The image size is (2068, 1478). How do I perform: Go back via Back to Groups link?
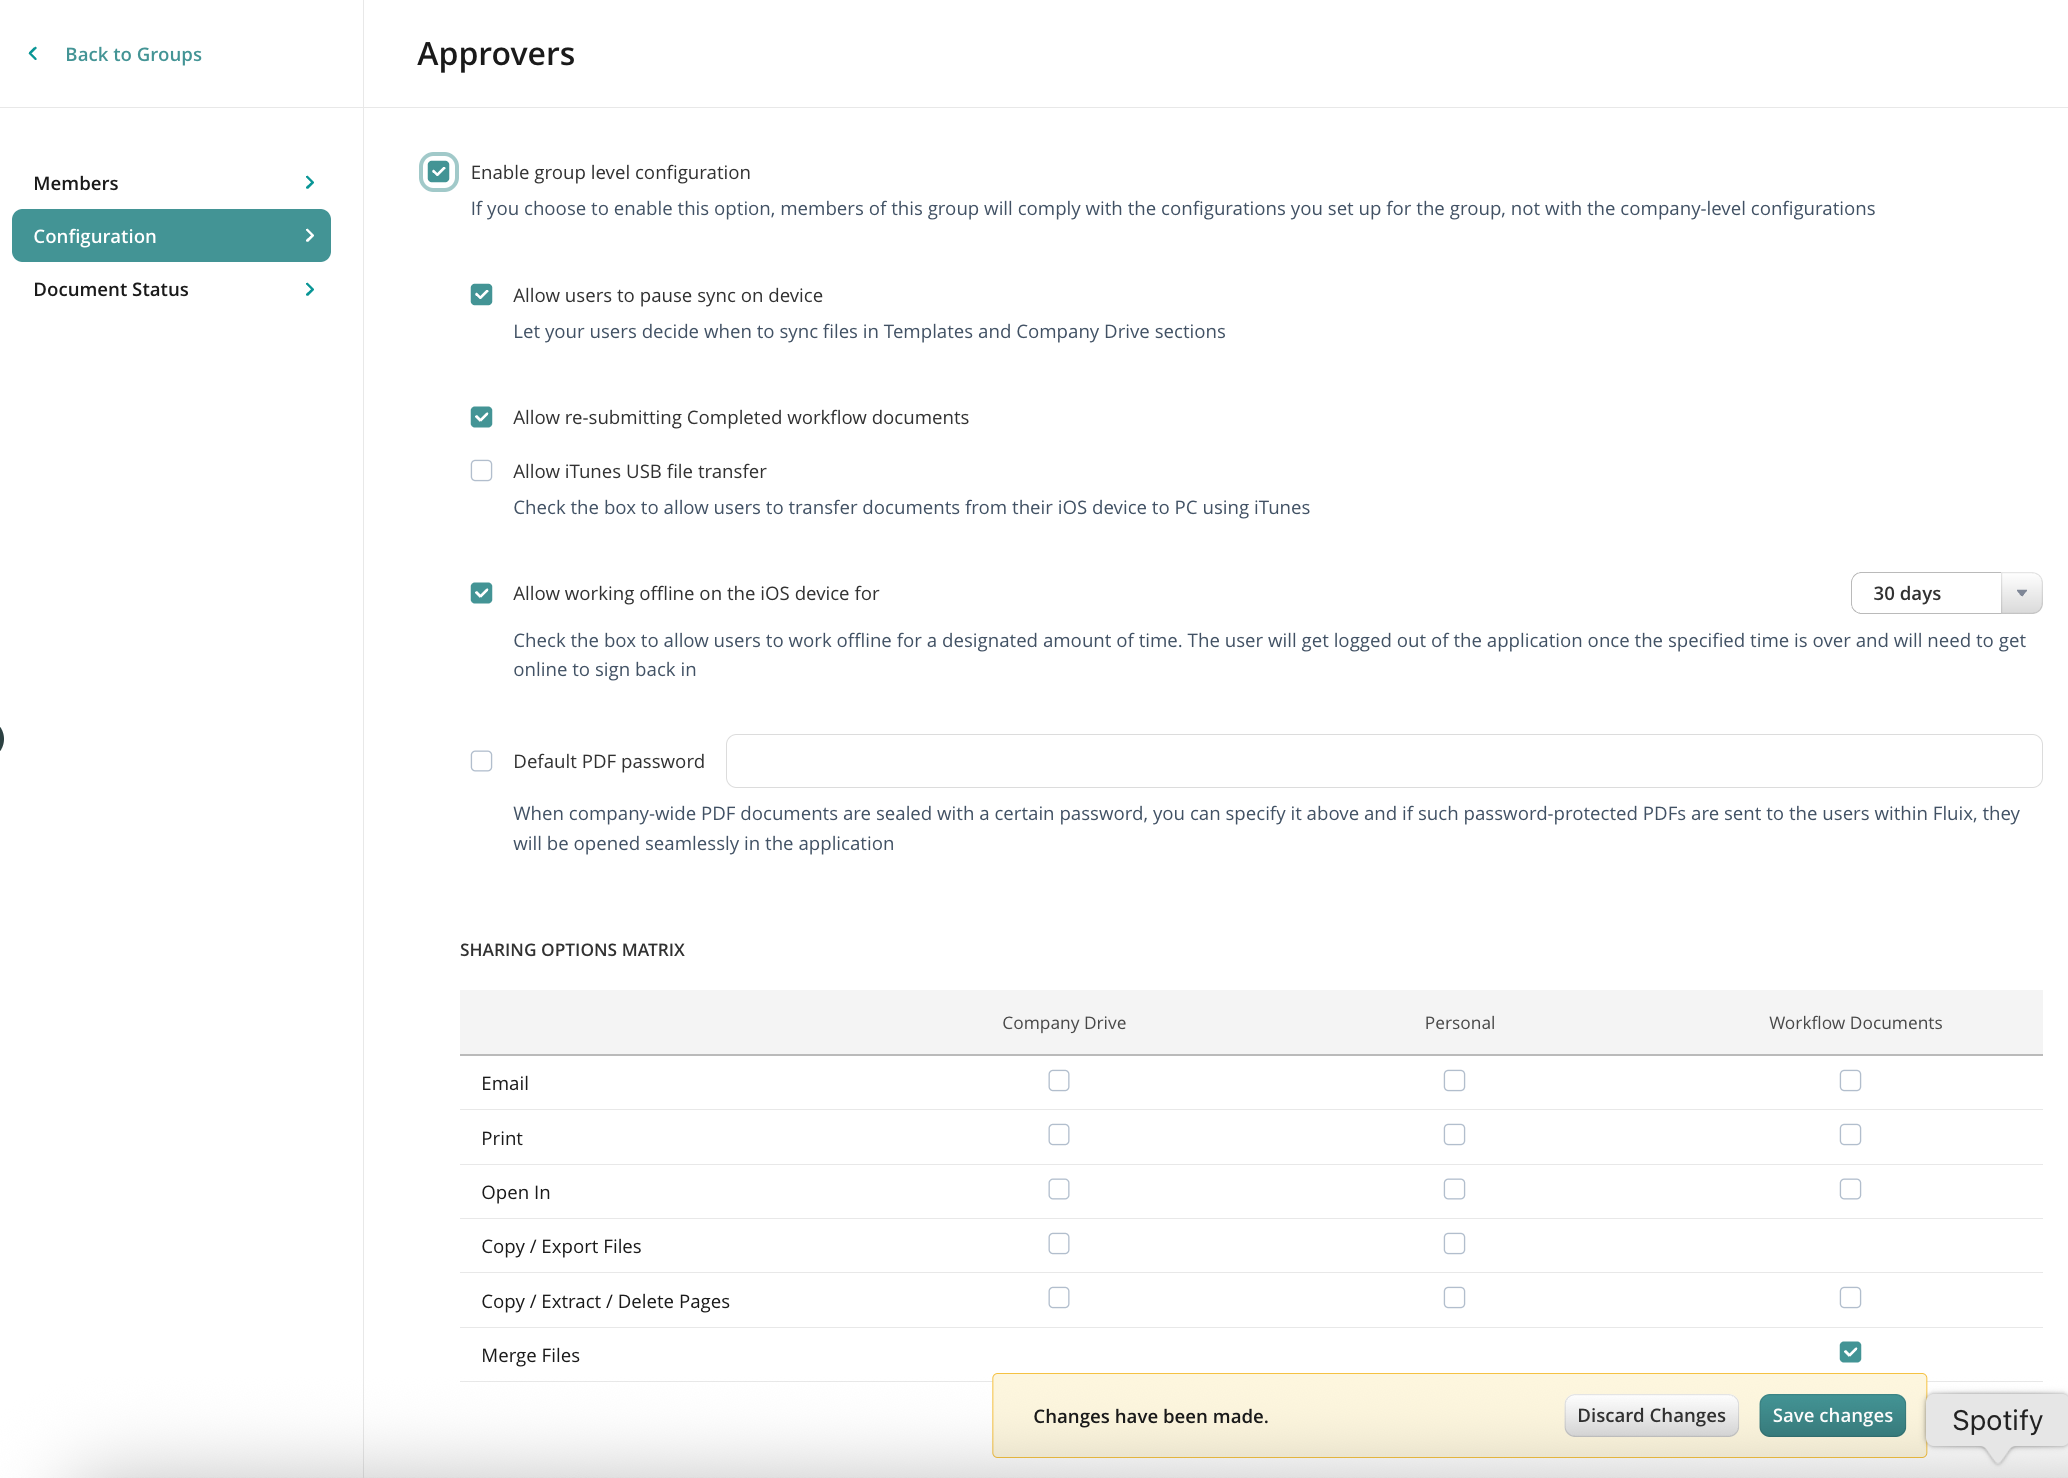[133, 54]
